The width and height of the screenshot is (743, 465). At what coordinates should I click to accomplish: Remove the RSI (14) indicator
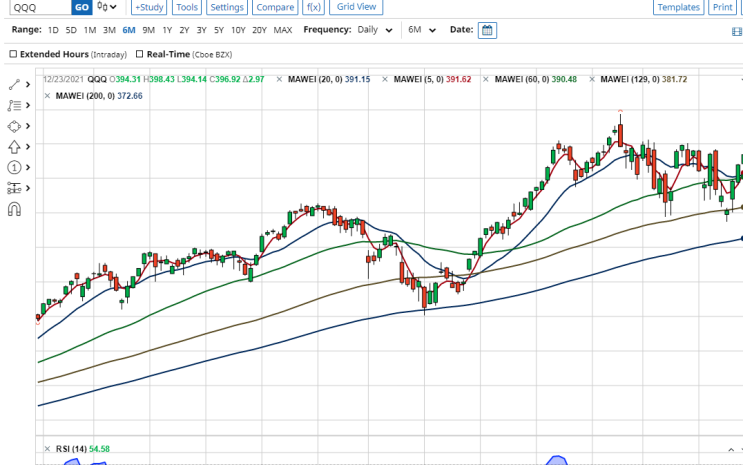(47, 449)
